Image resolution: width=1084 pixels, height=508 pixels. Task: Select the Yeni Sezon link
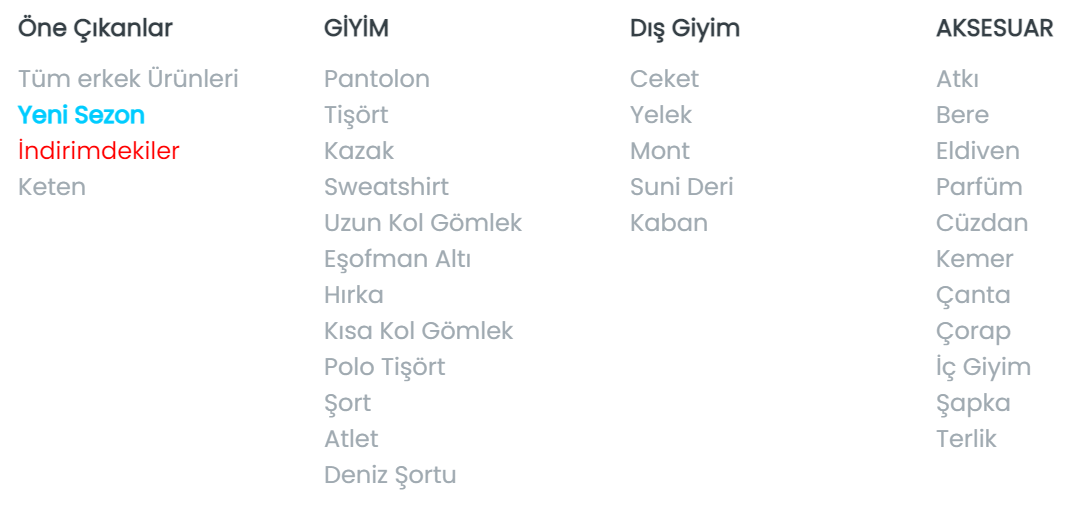pos(81,115)
